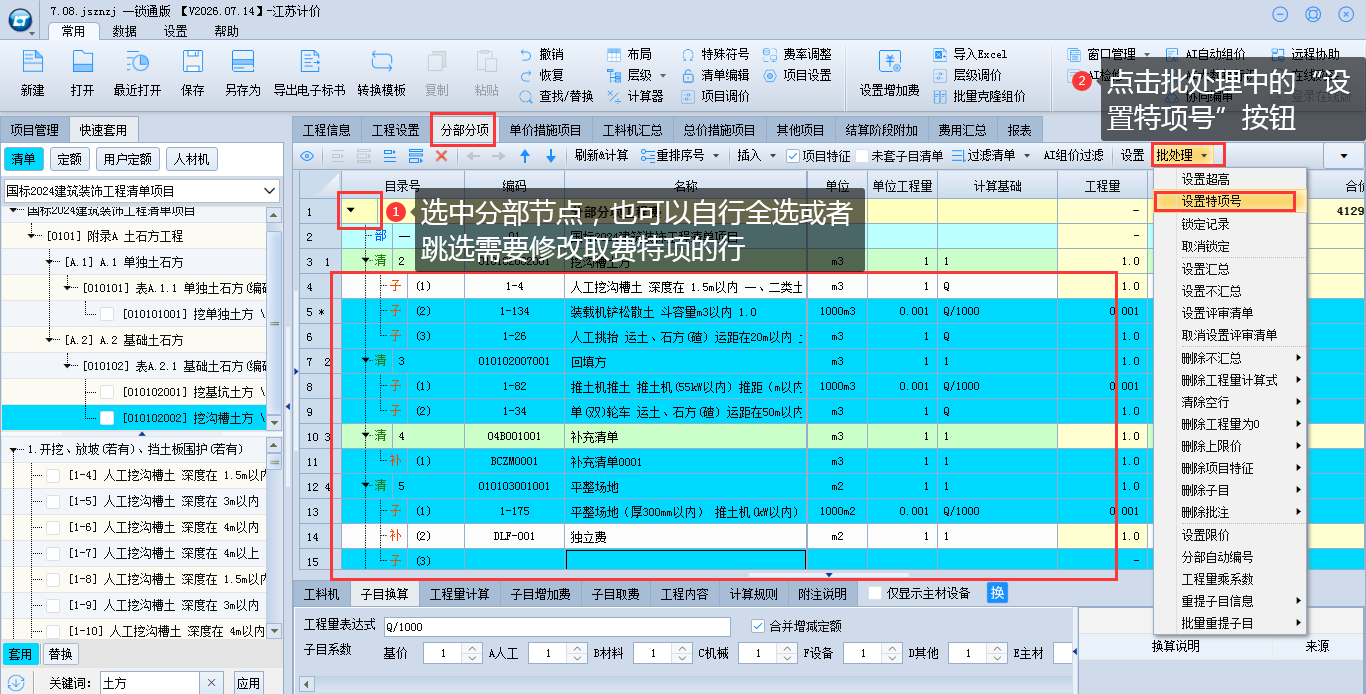Expand the 删除不汇总 submenu
Screen dimensions: 1366x694
coord(1229,358)
